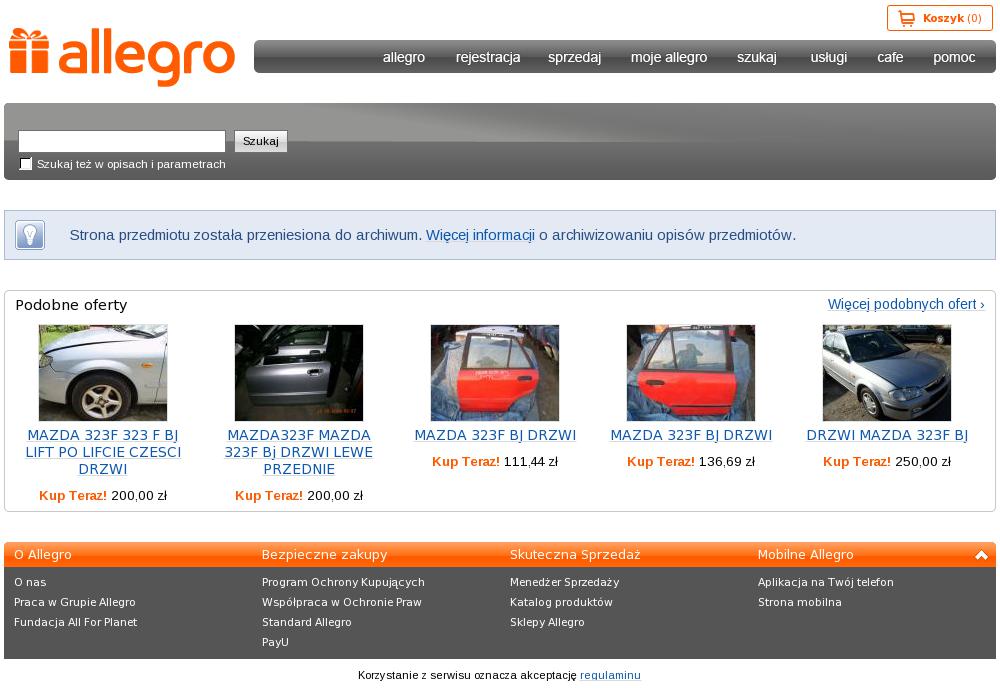Open 'Standard Allegro' footer link
The width and height of the screenshot is (1000, 695).
pos(307,622)
